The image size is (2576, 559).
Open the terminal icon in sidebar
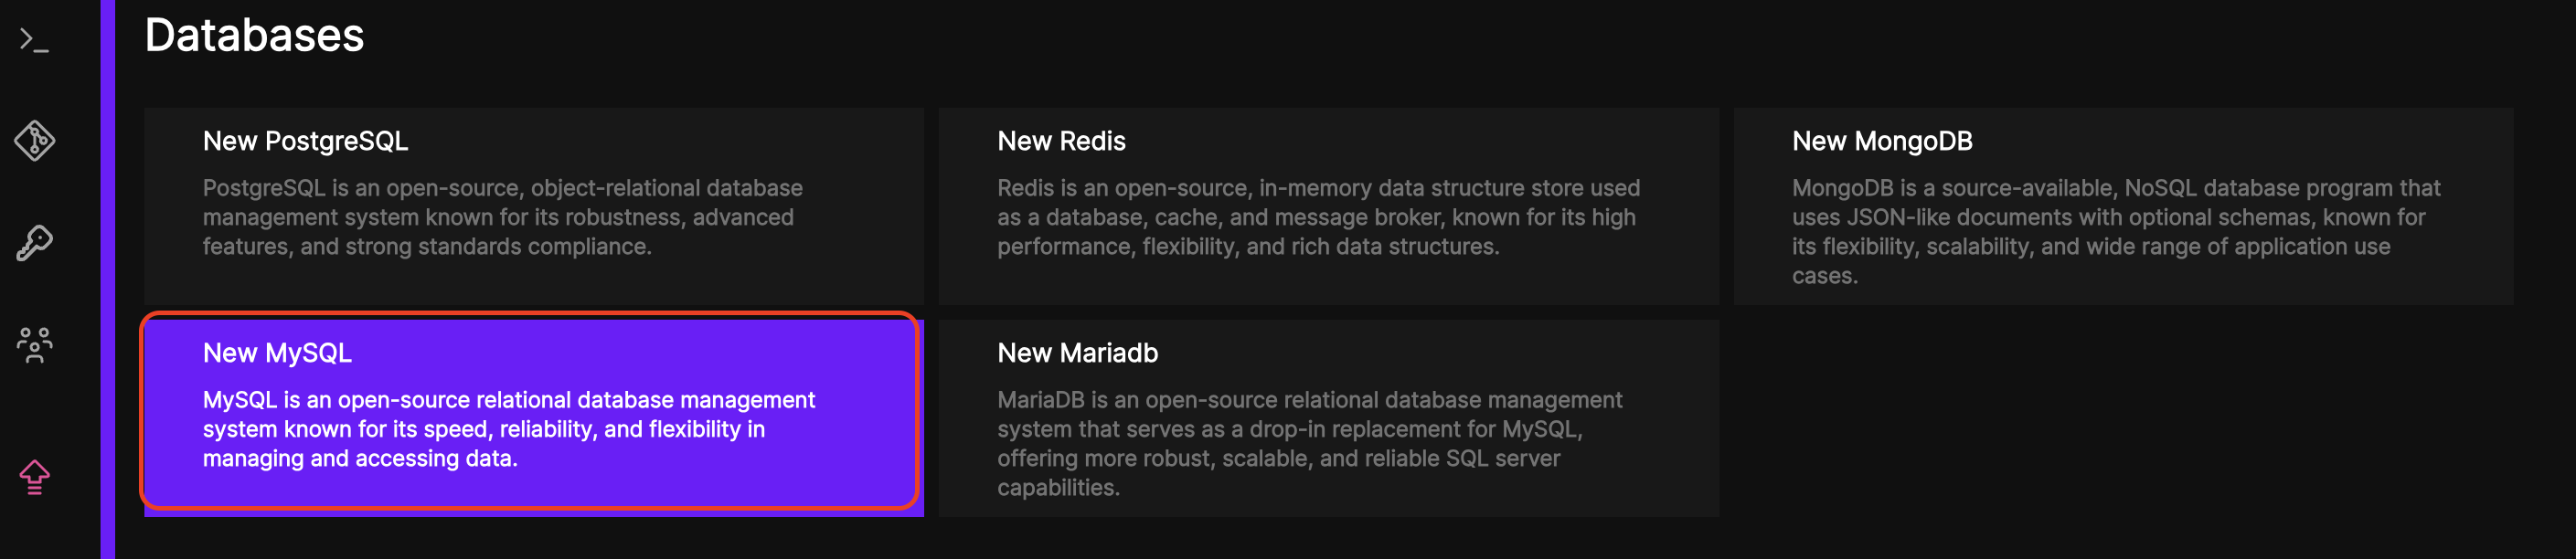(x=34, y=40)
